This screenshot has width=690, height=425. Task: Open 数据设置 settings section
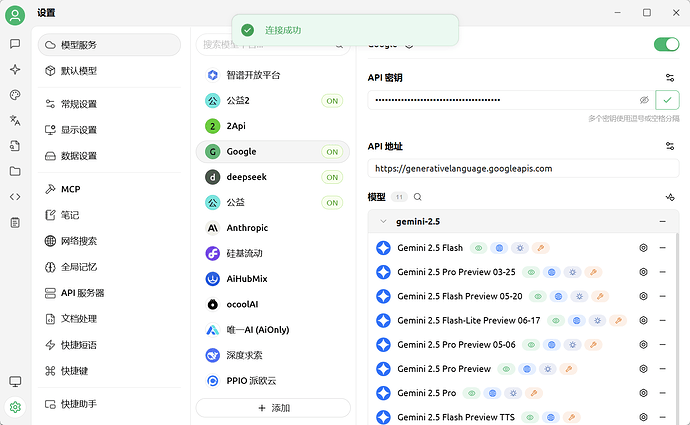[109, 156]
